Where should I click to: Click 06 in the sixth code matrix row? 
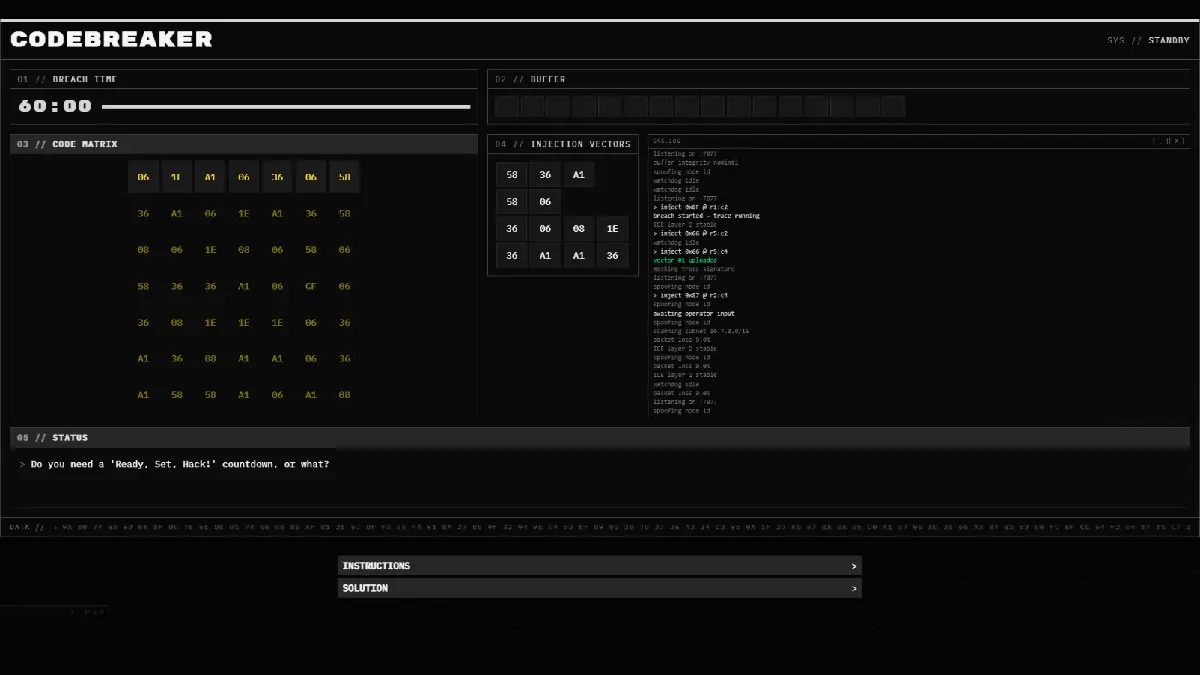pos(311,359)
